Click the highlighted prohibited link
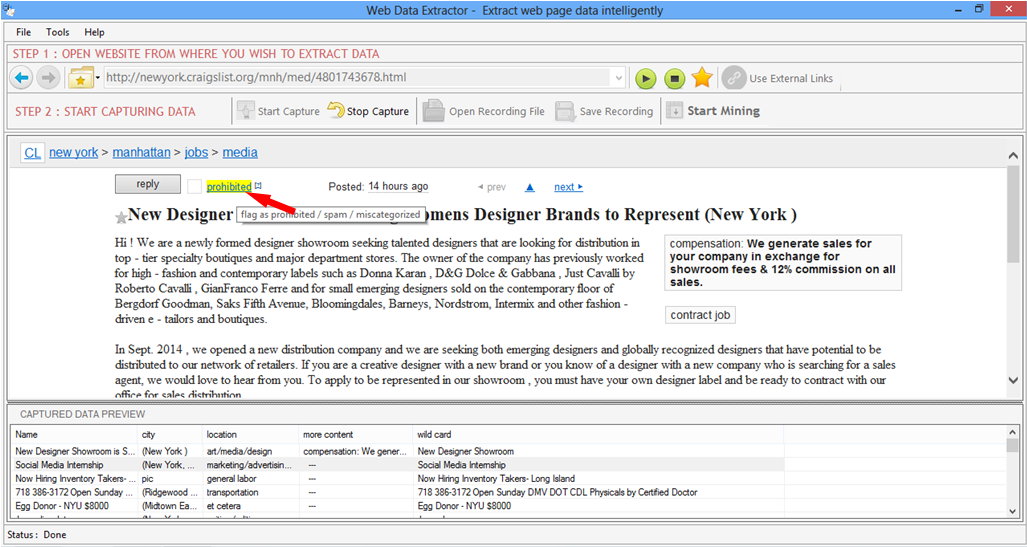The image size is (1027, 547). pos(229,187)
